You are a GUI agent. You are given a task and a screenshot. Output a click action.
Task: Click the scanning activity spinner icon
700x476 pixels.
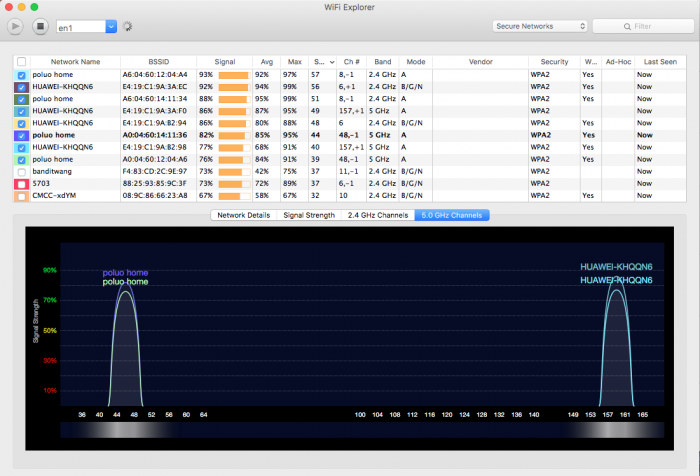[128, 26]
